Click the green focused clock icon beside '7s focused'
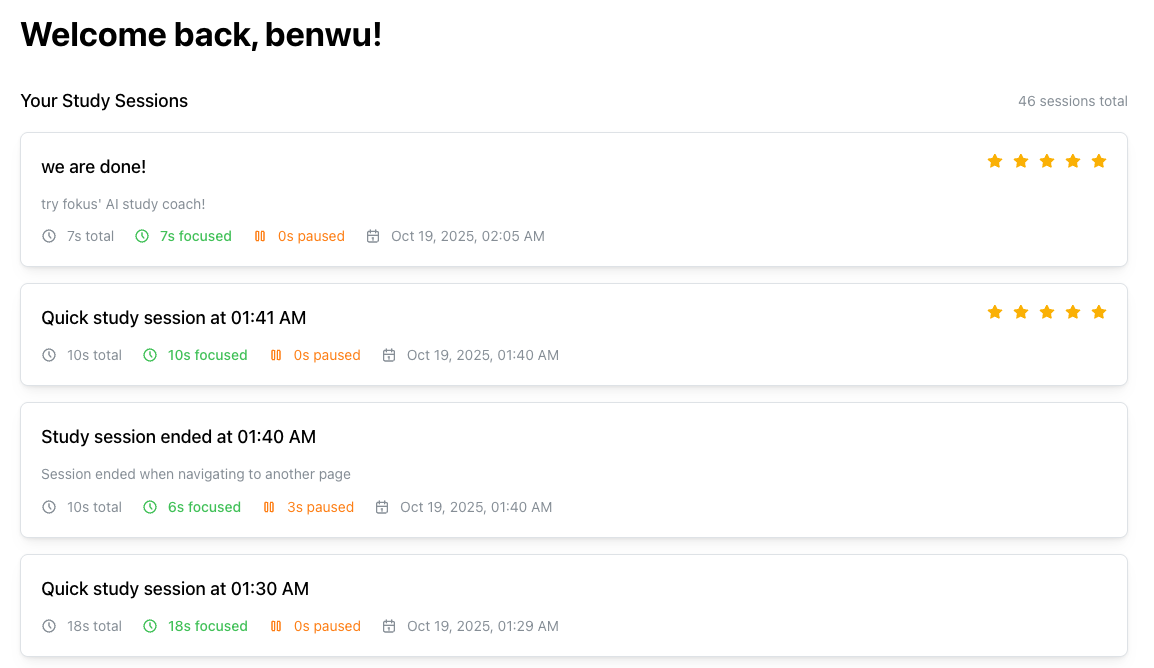The width and height of the screenshot is (1154, 668). [x=142, y=236]
